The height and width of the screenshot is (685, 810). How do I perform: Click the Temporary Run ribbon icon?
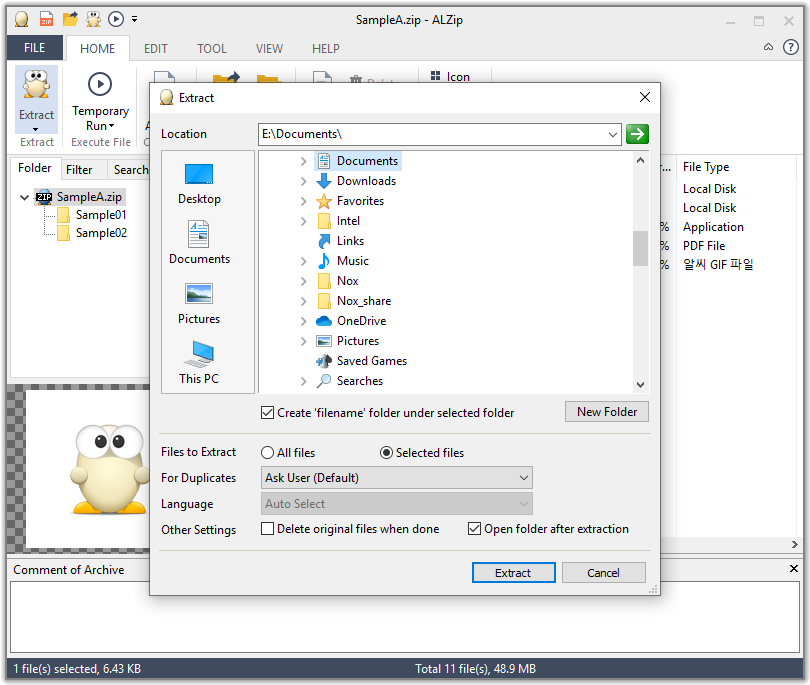[x=100, y=84]
